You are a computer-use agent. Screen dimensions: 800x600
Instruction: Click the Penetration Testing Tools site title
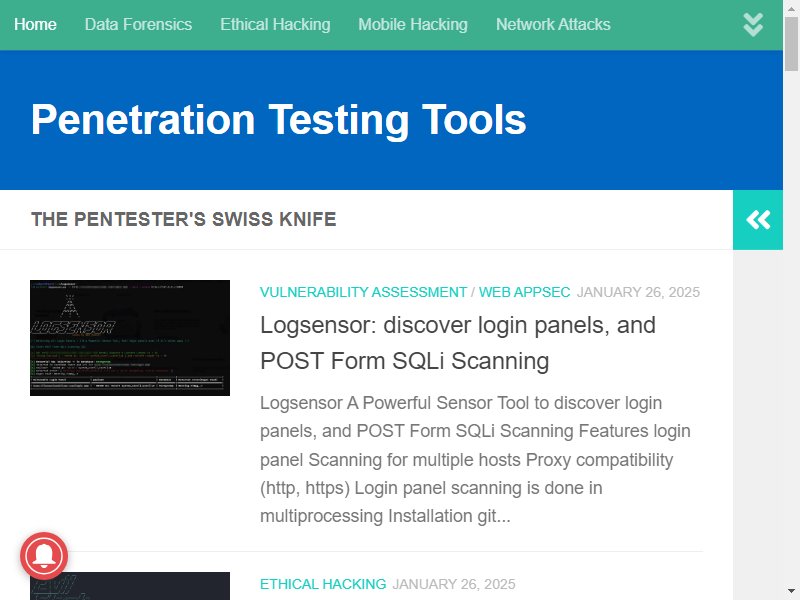279,119
